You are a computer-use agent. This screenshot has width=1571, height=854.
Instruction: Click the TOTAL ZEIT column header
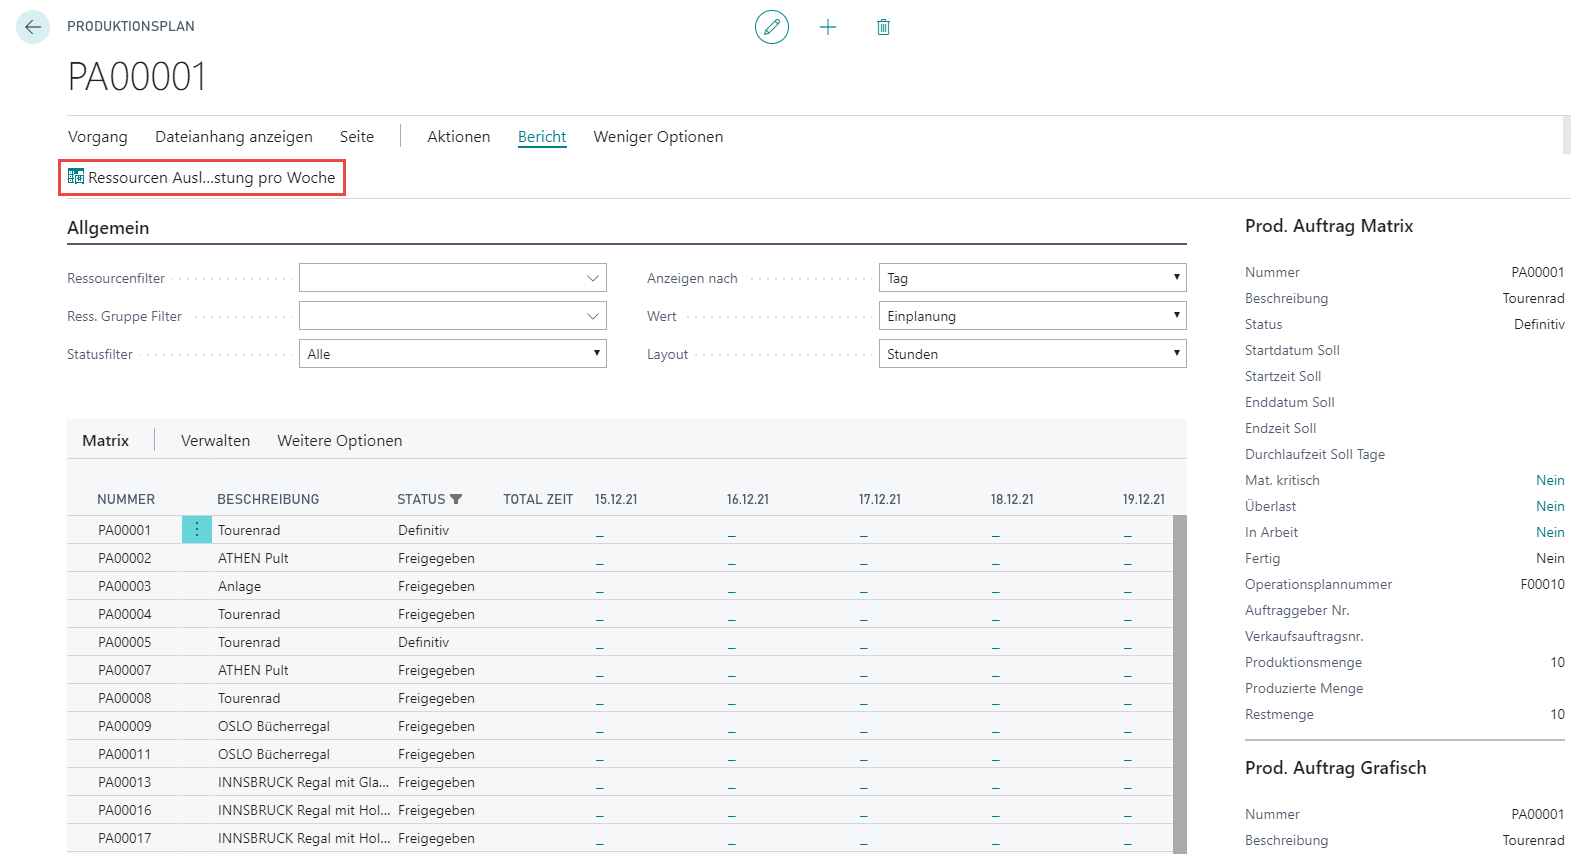tap(538, 499)
